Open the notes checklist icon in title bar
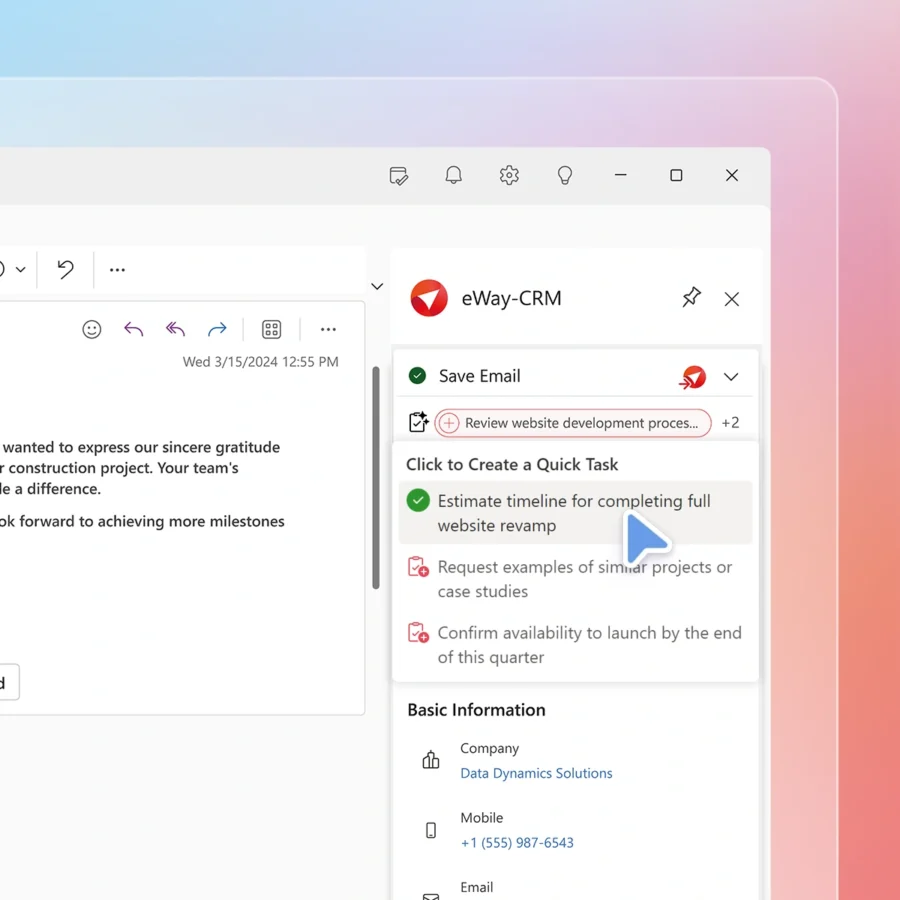 398,176
